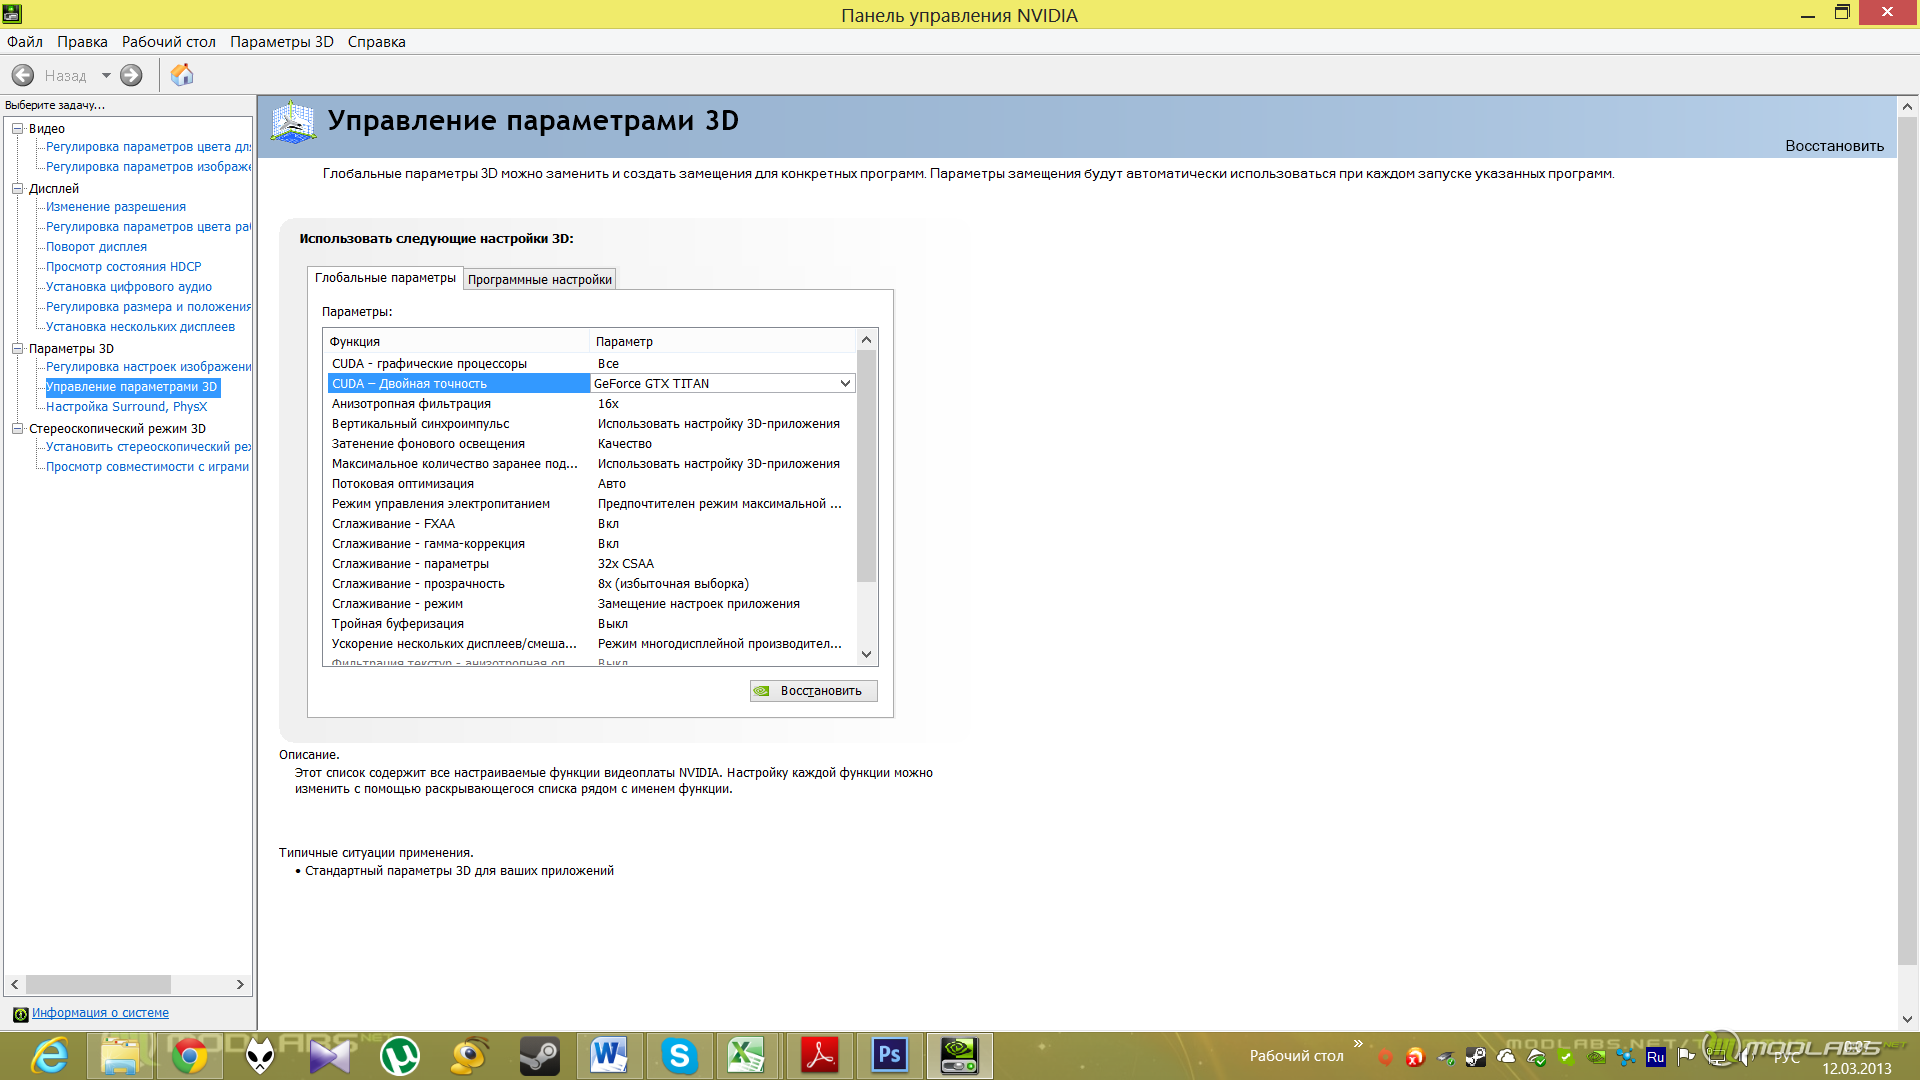Viewport: 1920px width, 1080px height.
Task: Open the GeForce GTX TITAN dropdown
Action: point(845,383)
